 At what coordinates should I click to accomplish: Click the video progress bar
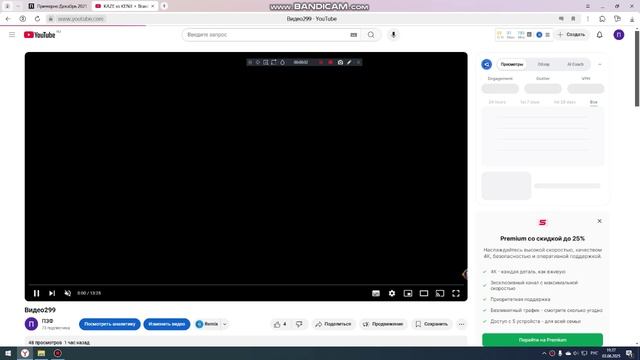point(246,284)
